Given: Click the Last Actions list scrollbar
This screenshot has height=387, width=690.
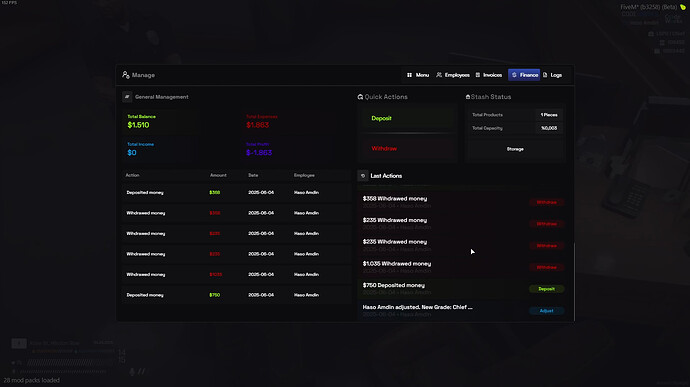Looking at the screenshot, I should click(x=574, y=282).
